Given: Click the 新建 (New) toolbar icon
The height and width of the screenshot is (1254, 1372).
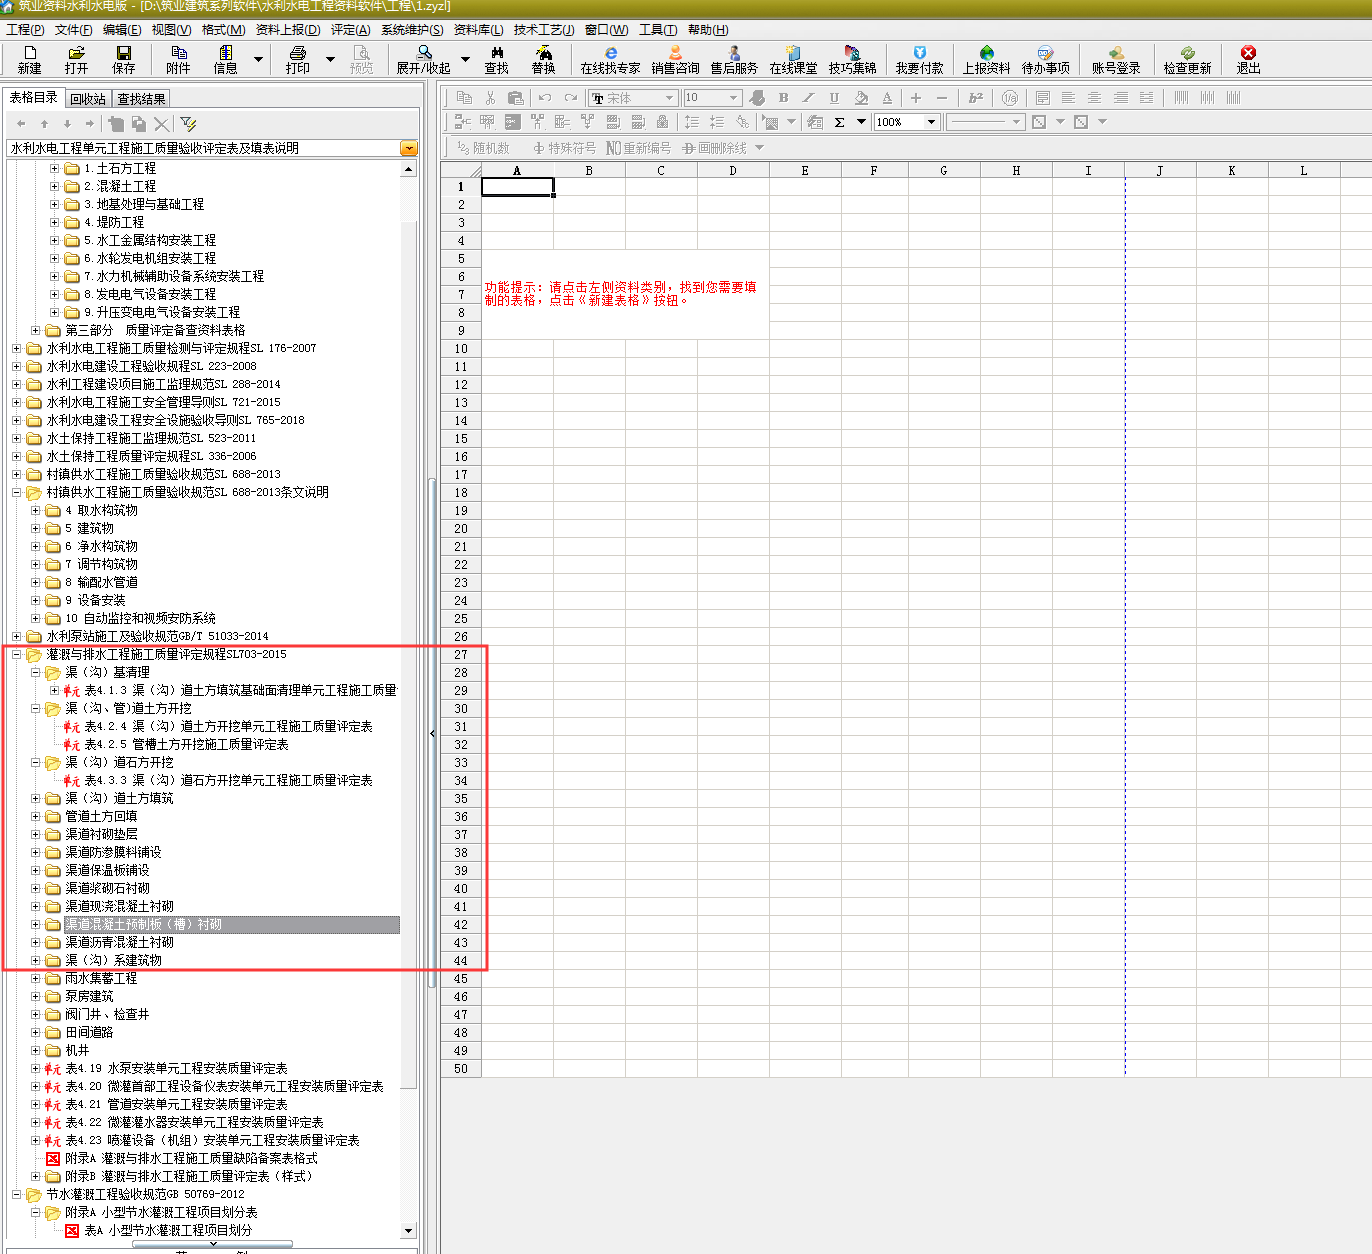Looking at the screenshot, I should click(x=29, y=60).
